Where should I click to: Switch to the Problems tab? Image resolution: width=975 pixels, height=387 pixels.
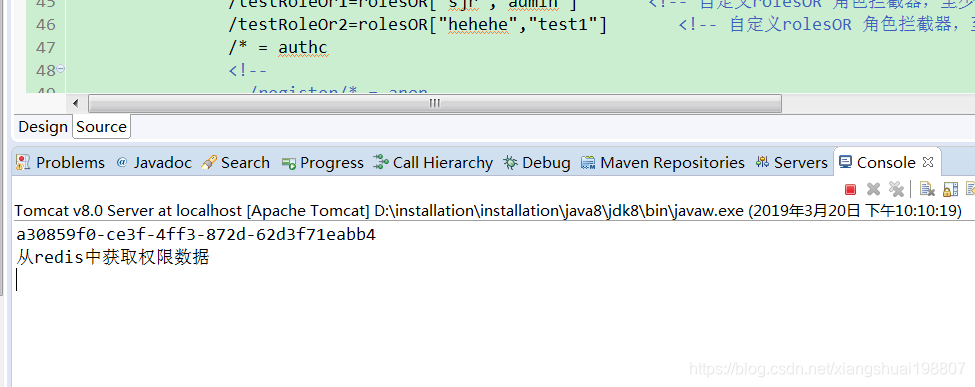60,163
